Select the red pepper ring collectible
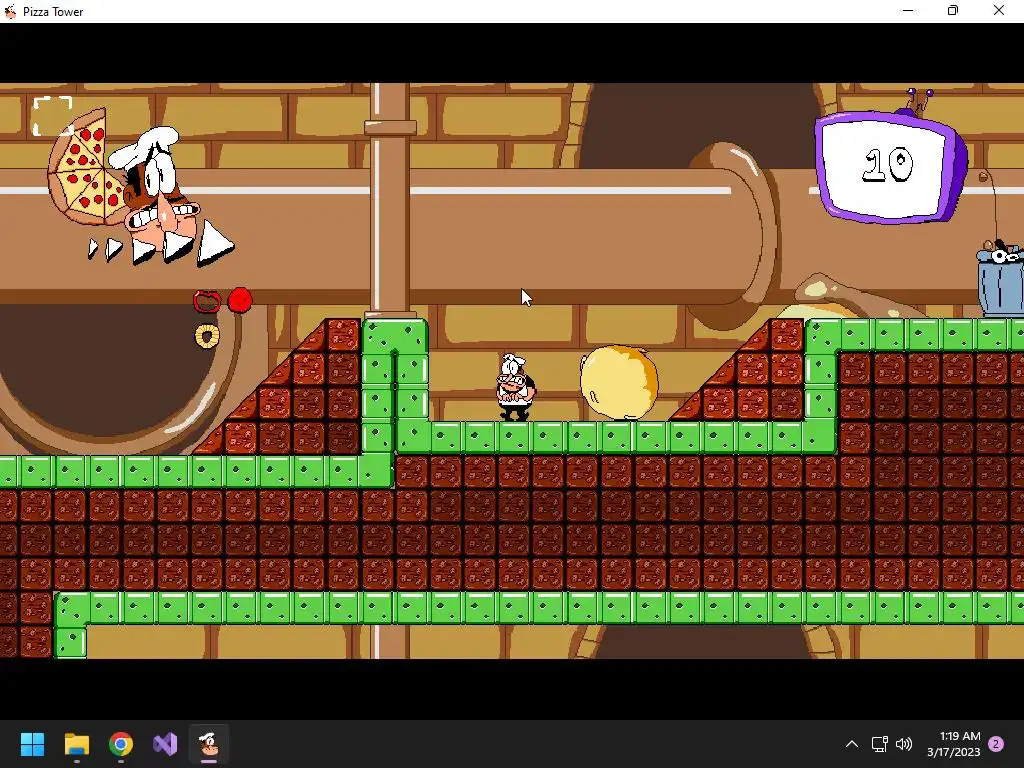The image size is (1024, 768). pyautogui.click(x=207, y=301)
